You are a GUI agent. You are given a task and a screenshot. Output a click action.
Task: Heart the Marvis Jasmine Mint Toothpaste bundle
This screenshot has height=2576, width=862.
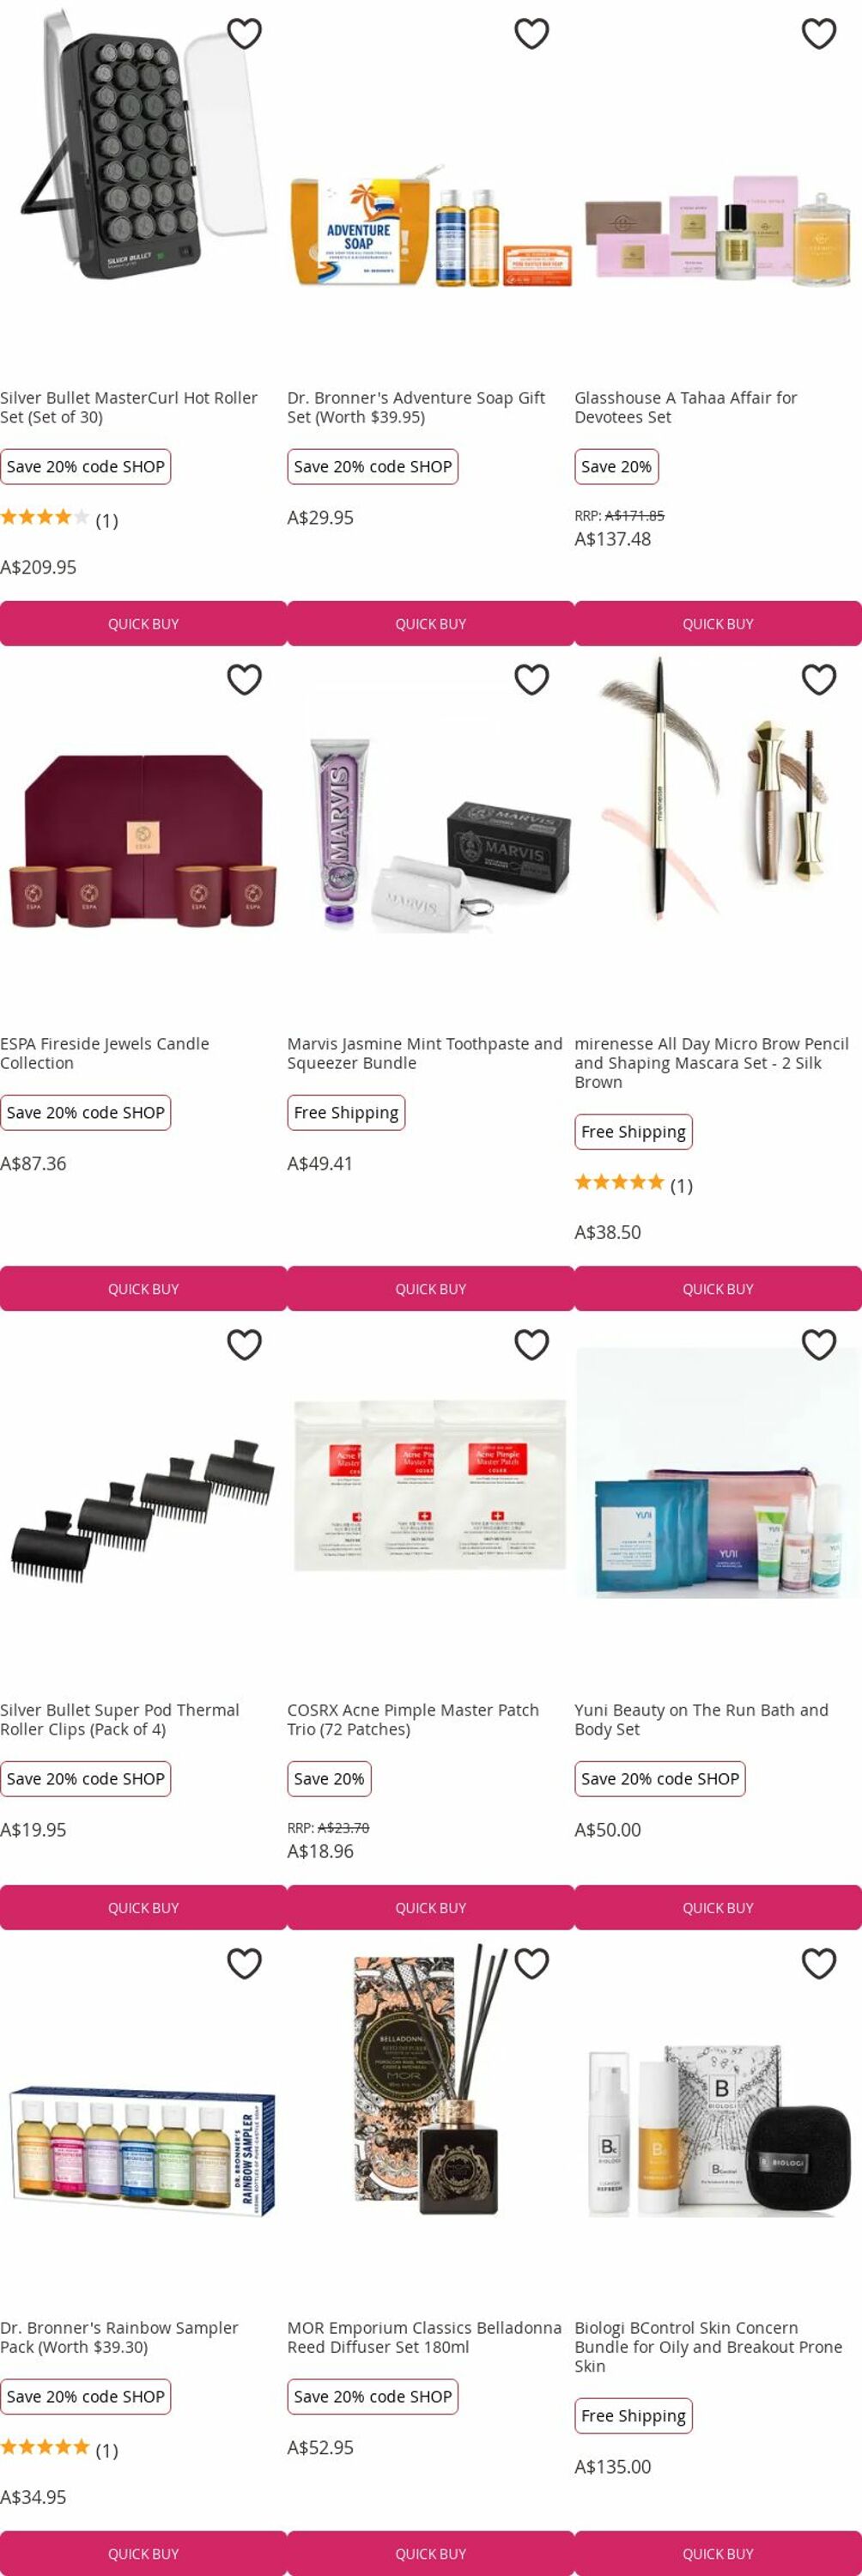coord(531,680)
